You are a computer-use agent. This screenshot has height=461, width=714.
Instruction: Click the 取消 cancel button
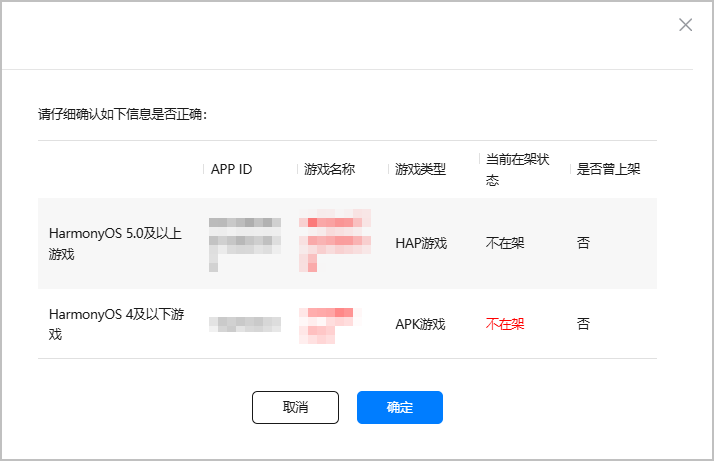[x=295, y=407]
